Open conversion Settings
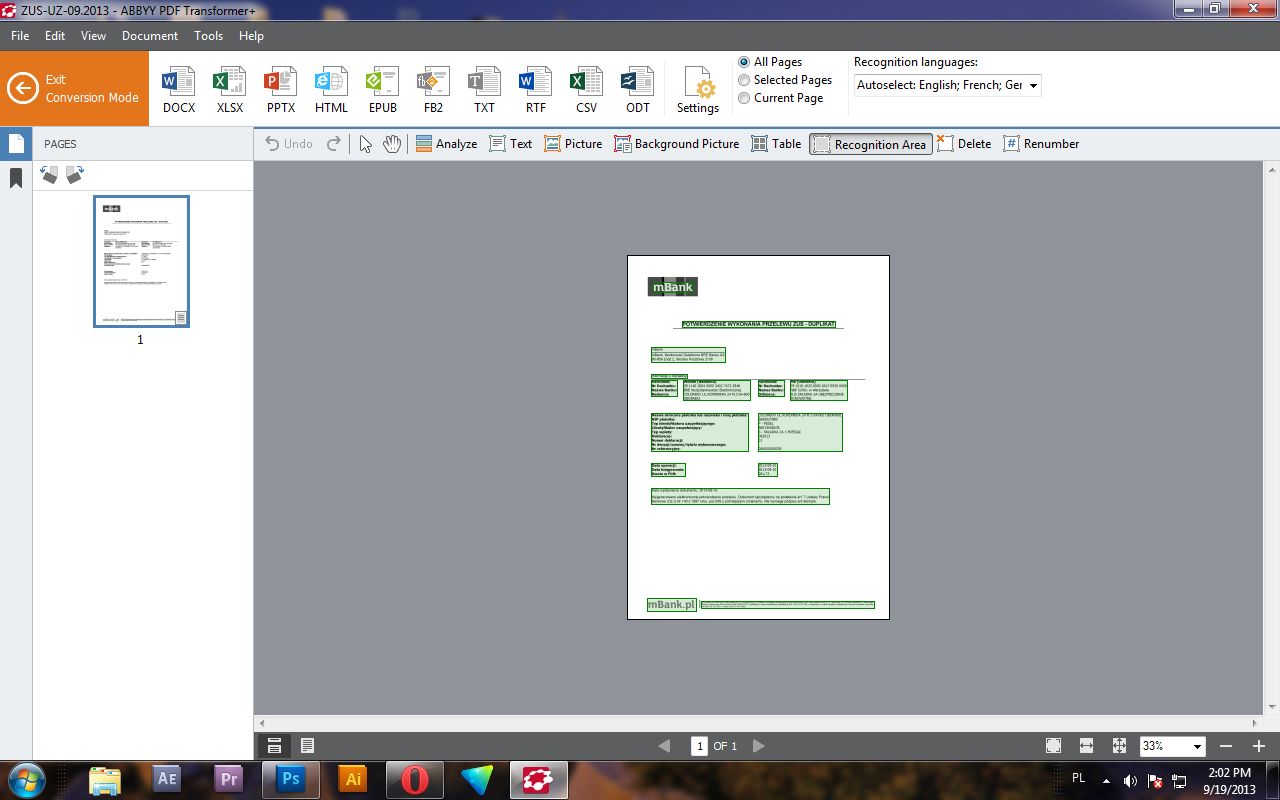 tap(698, 90)
